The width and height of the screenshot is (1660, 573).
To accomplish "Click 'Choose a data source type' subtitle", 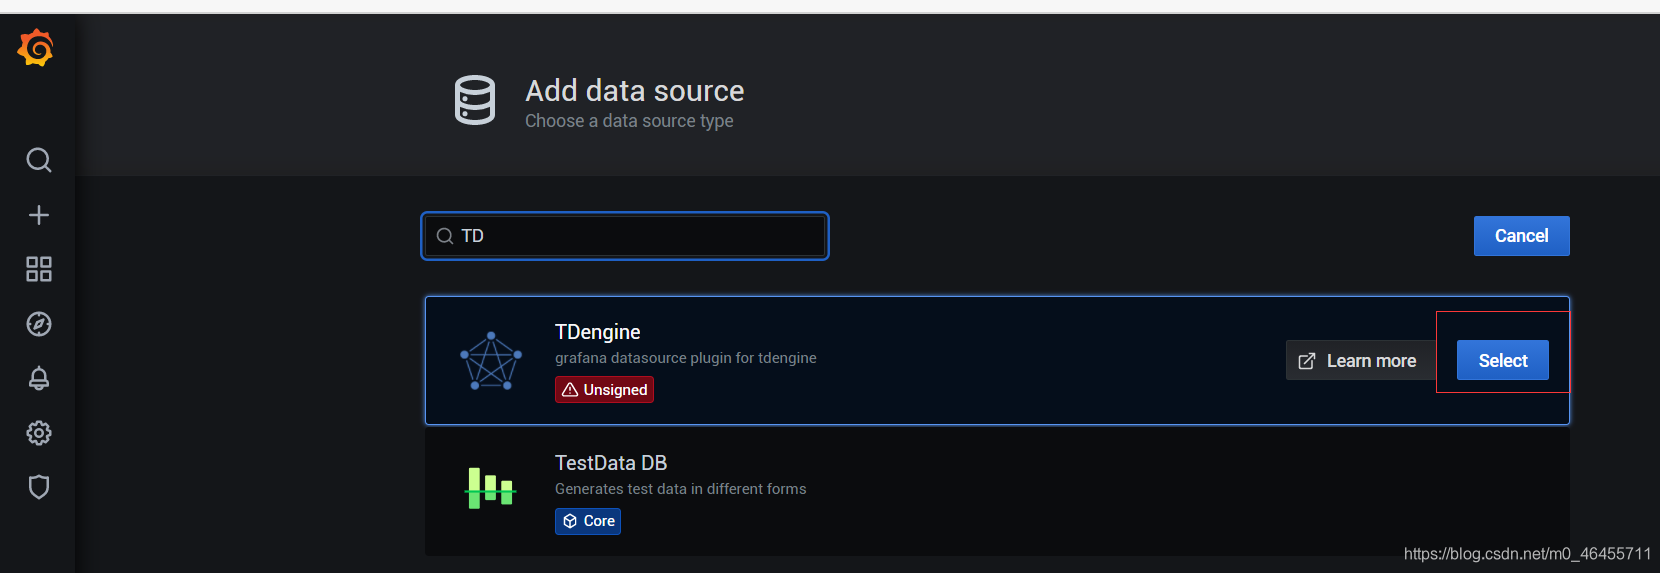I will pos(629,121).
